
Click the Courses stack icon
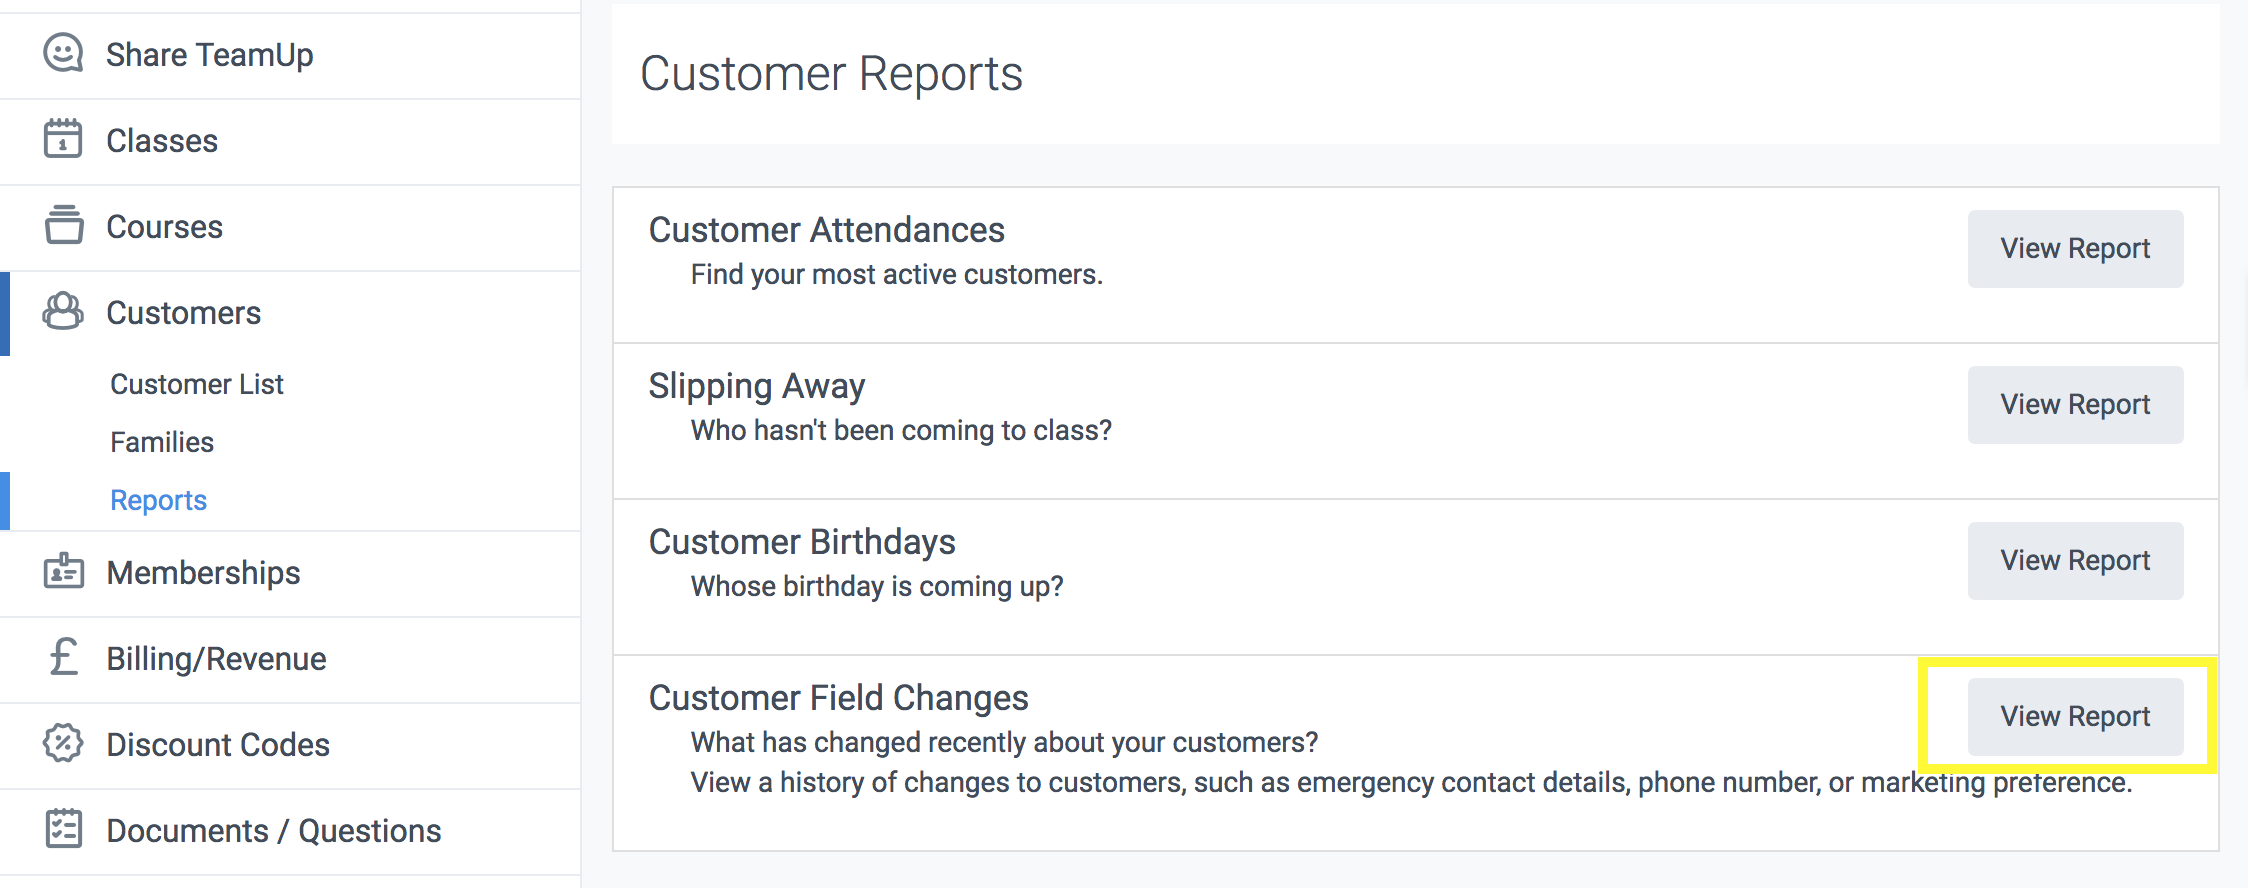click(x=63, y=225)
